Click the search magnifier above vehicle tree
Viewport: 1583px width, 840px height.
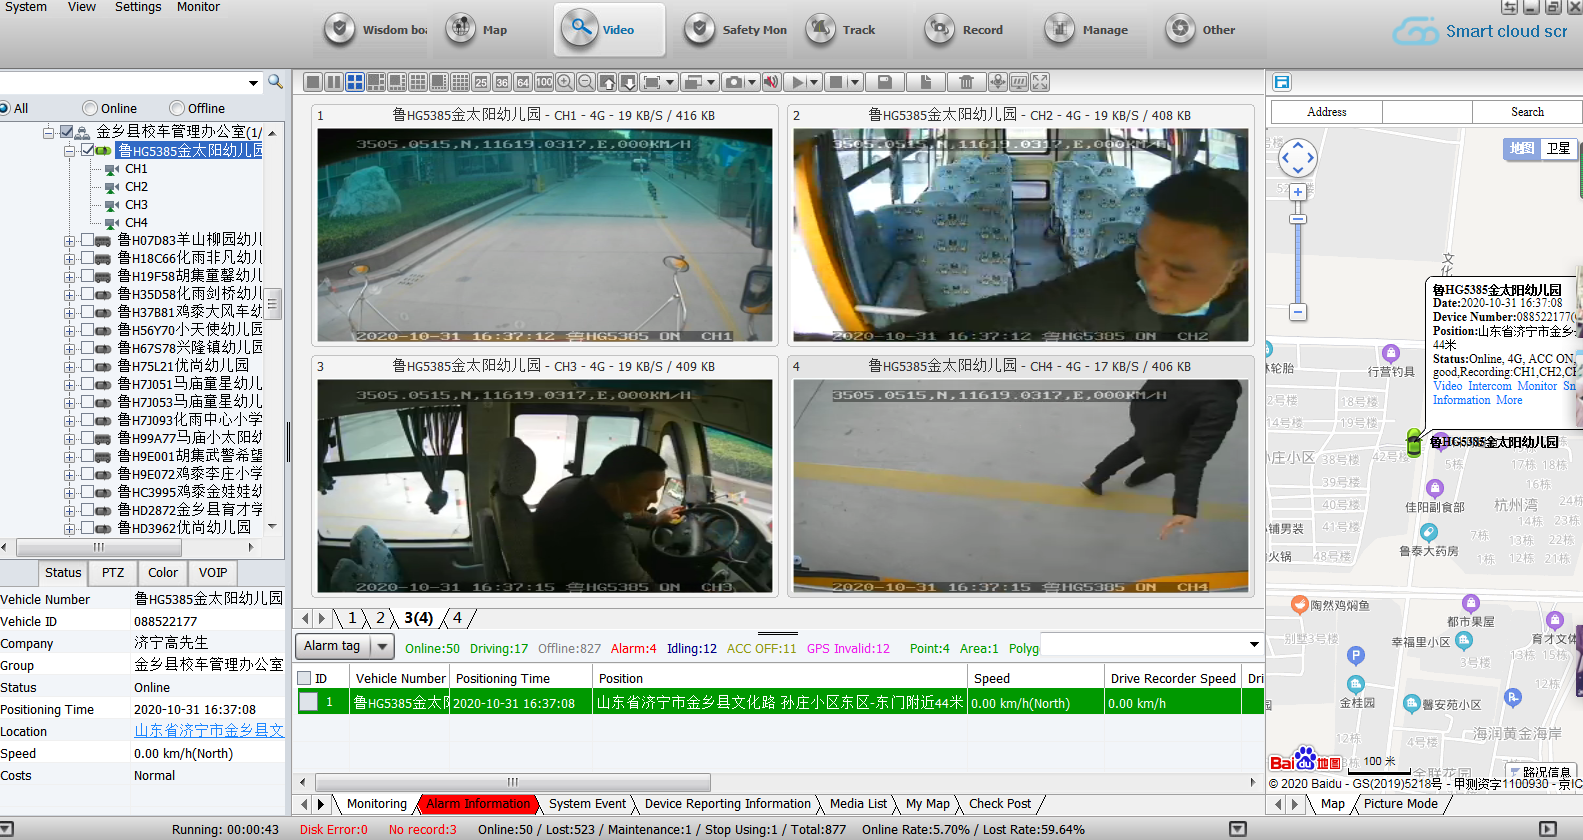click(275, 82)
